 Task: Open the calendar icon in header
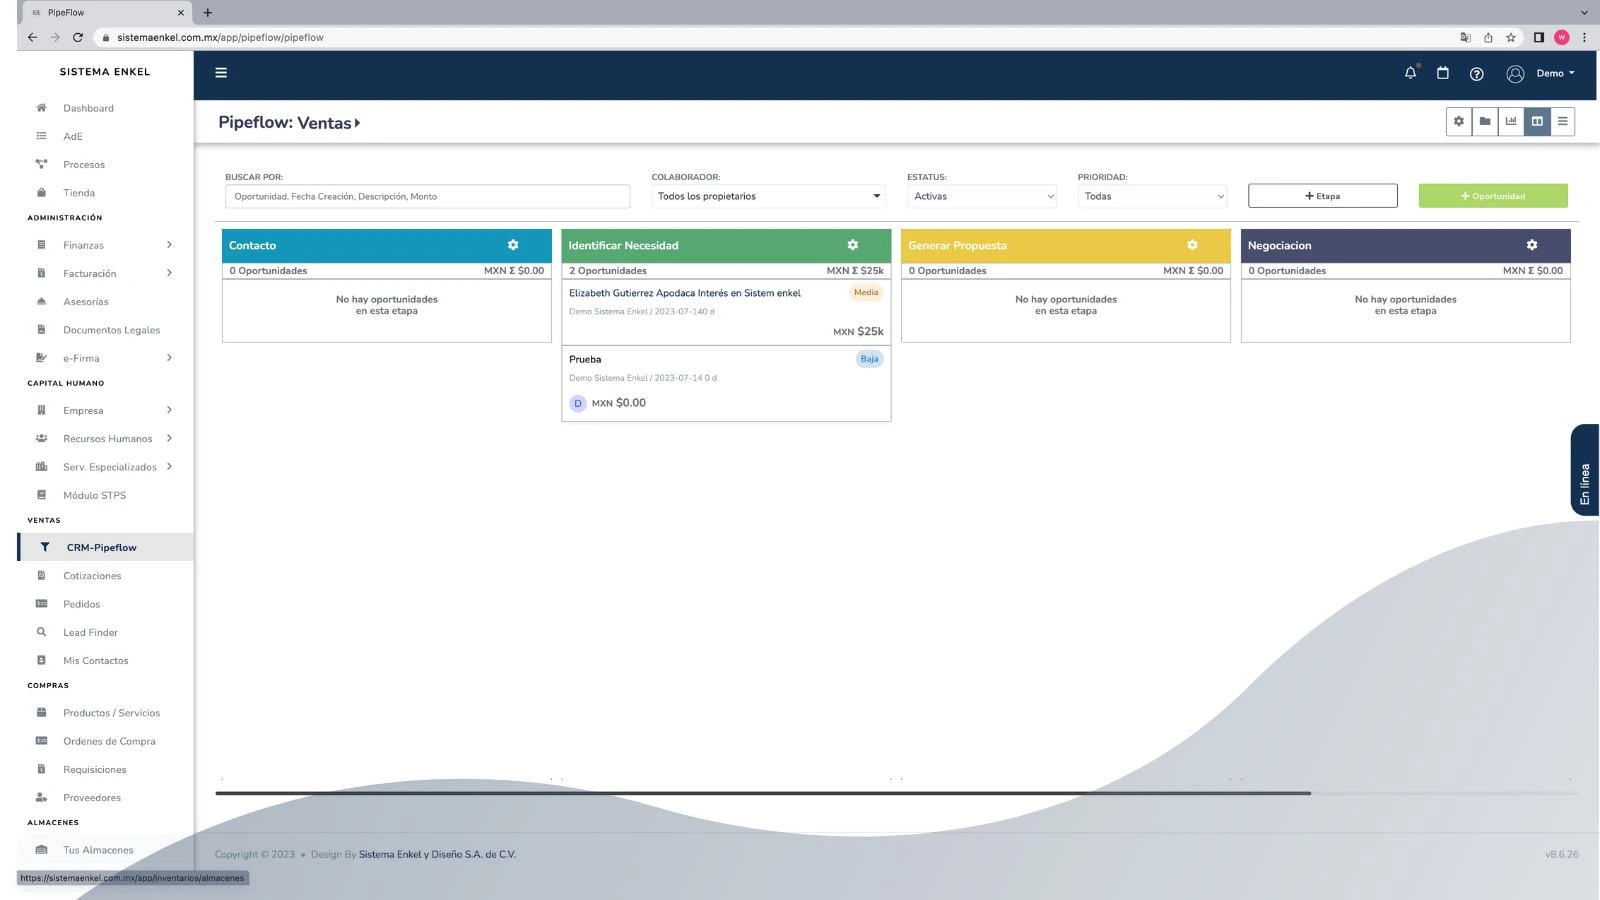pyautogui.click(x=1442, y=73)
